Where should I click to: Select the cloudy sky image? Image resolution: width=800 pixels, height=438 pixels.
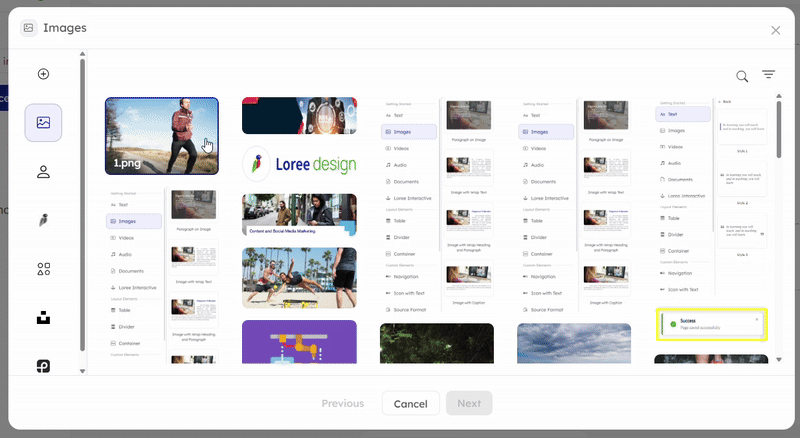point(574,343)
